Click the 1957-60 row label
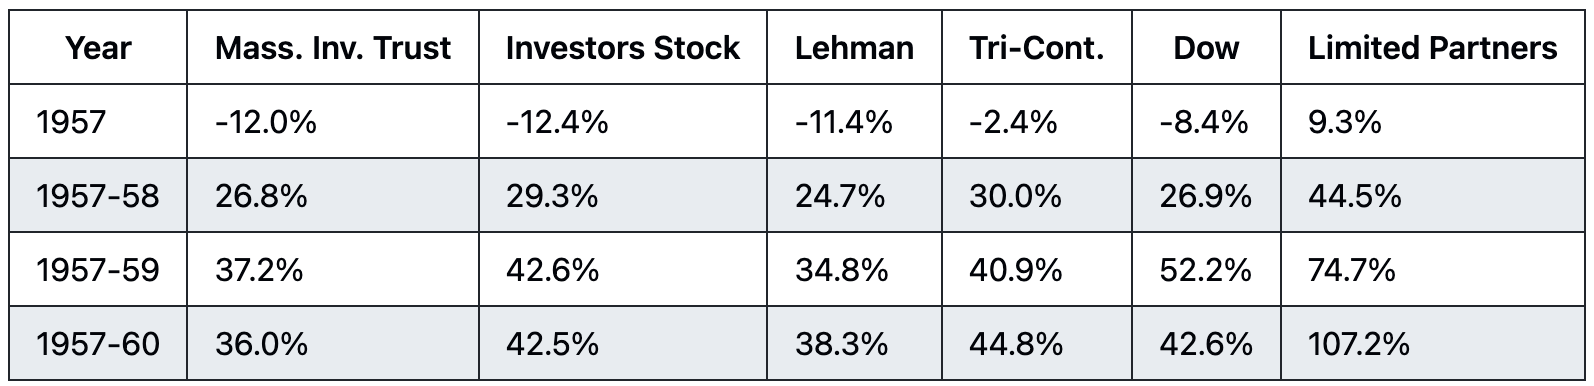Screen dimensions: 1594x386 (98, 344)
